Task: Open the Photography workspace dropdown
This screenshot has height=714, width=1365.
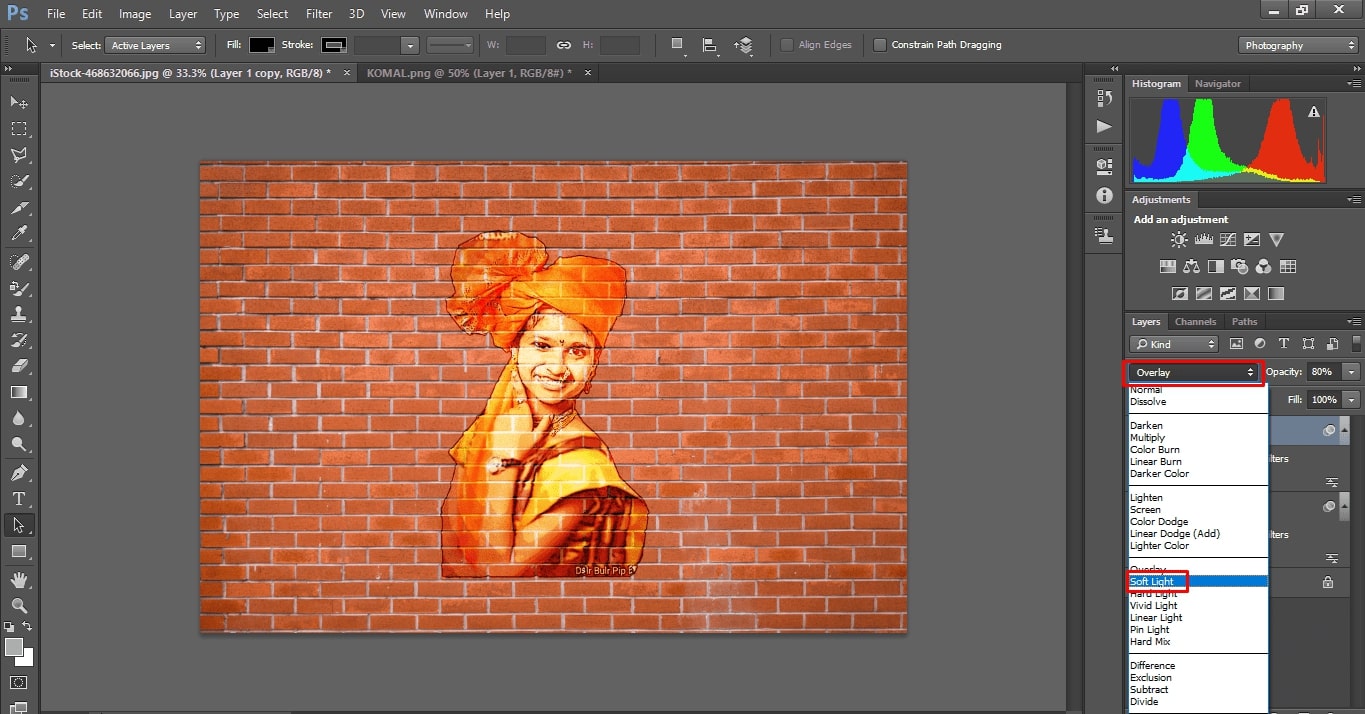Action: [1298, 45]
